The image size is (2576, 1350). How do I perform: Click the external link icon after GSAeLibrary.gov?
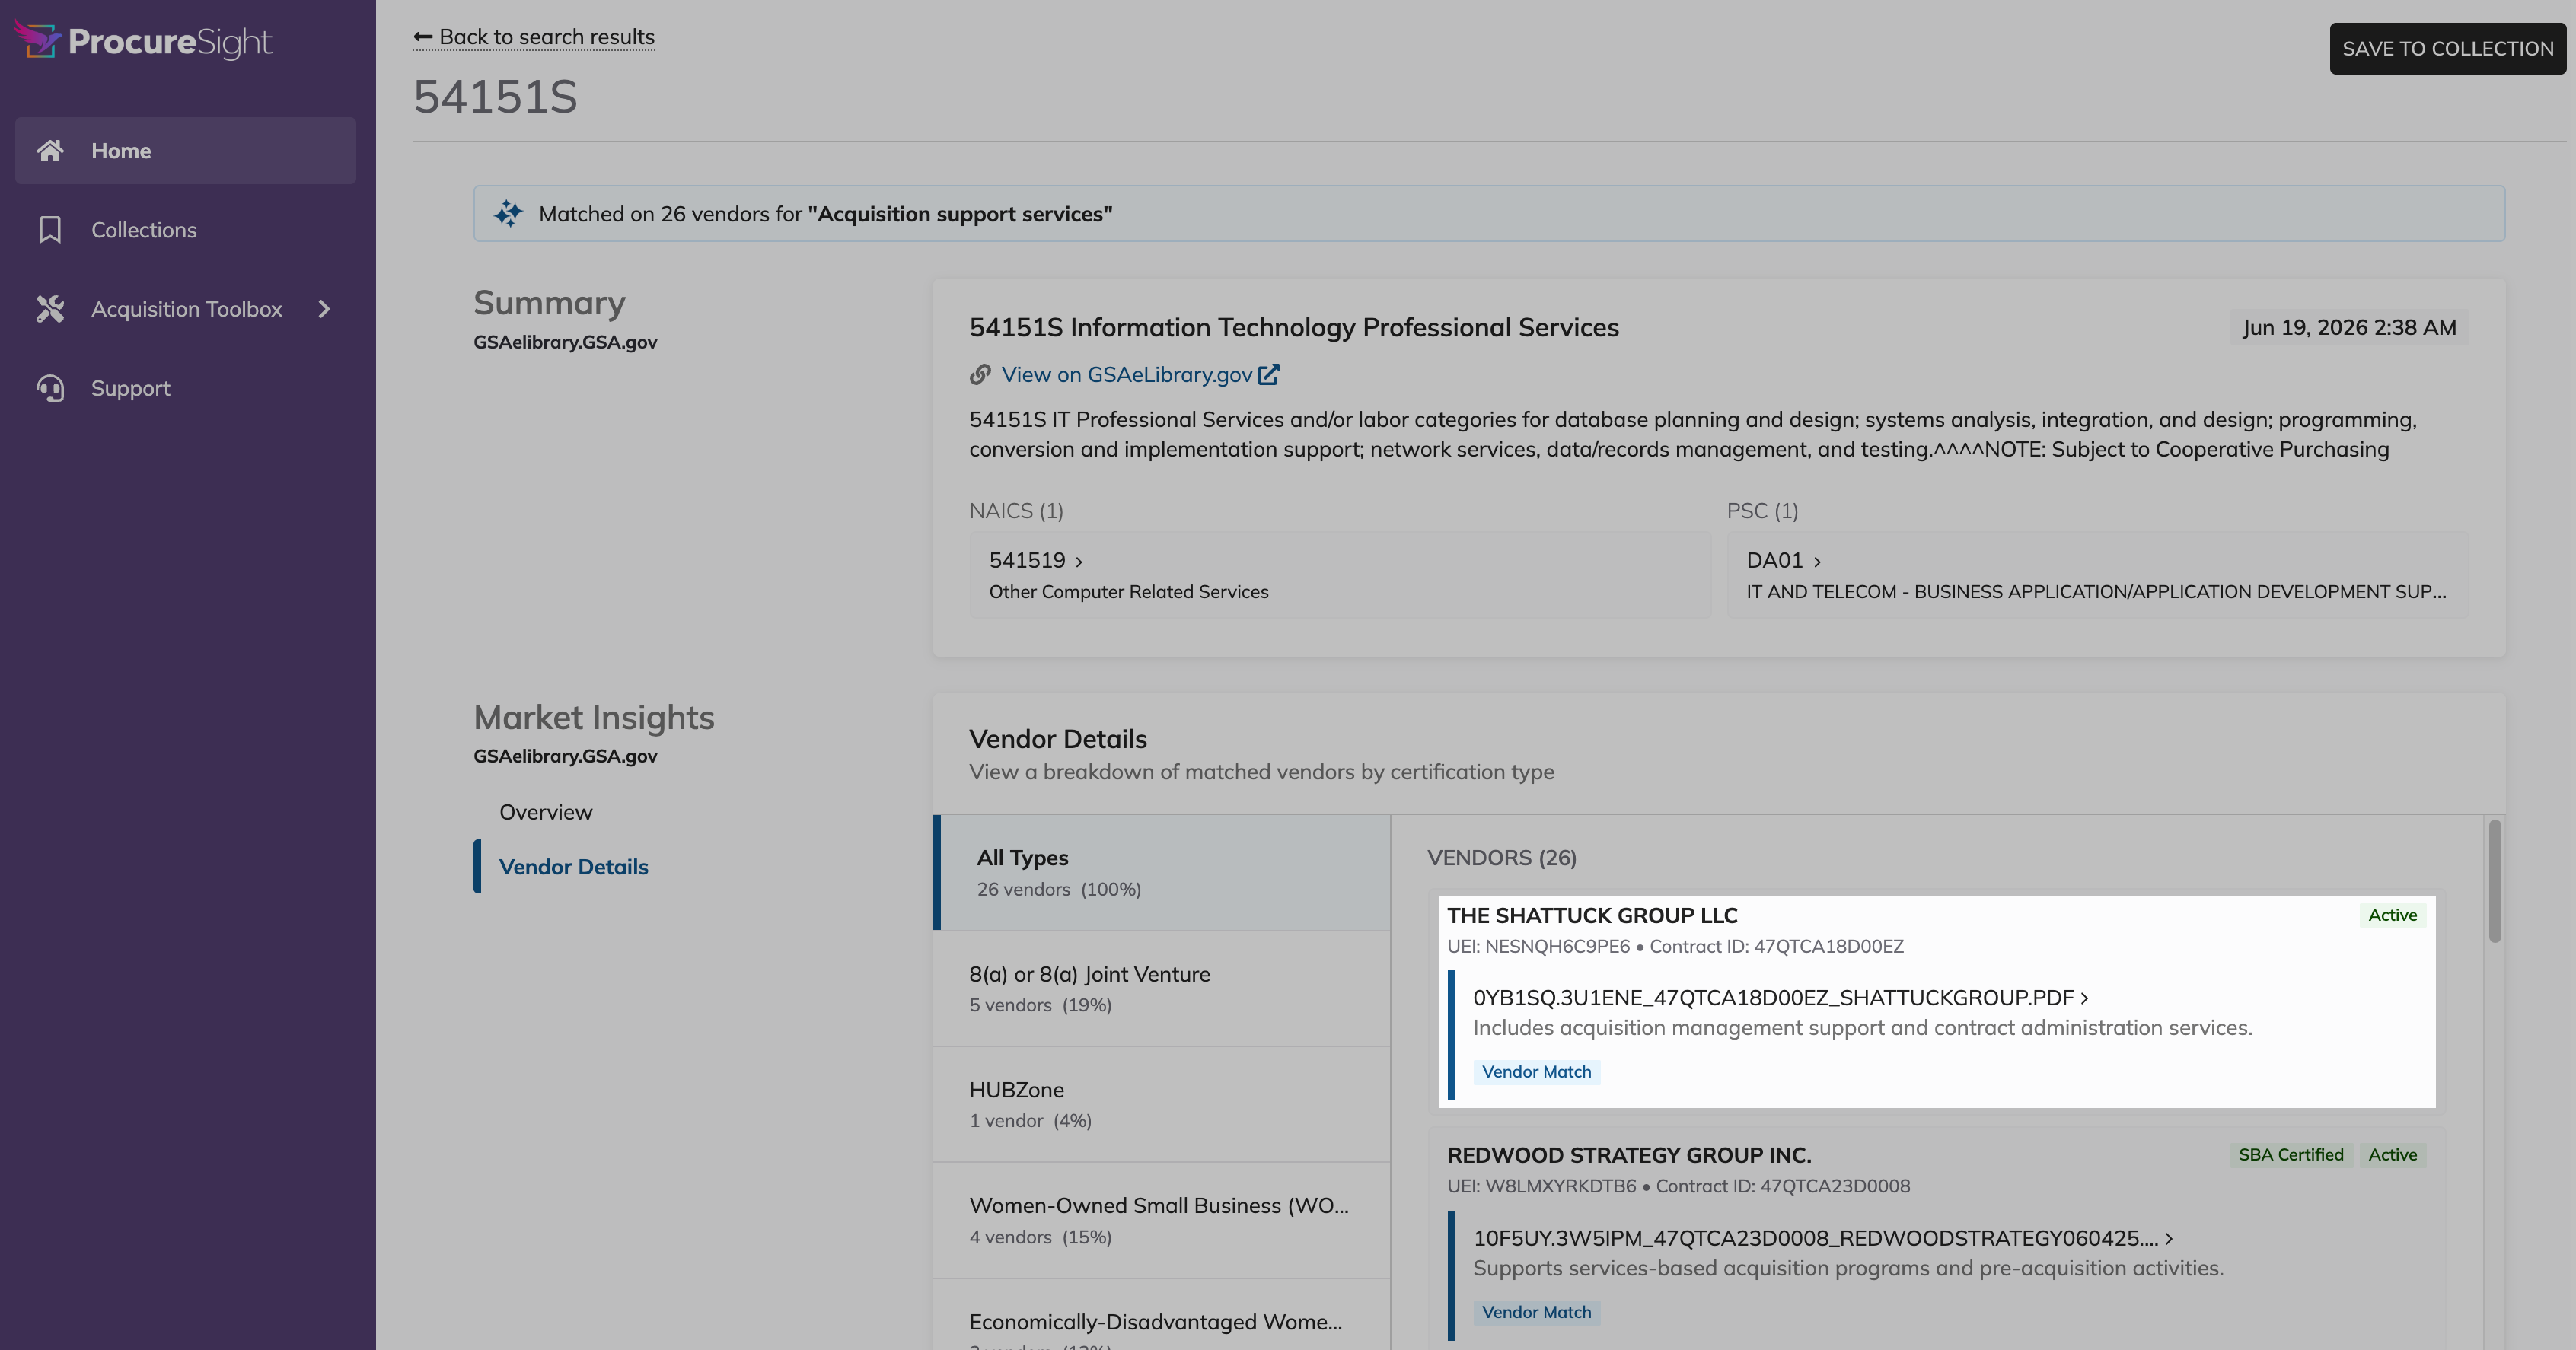tap(1269, 374)
